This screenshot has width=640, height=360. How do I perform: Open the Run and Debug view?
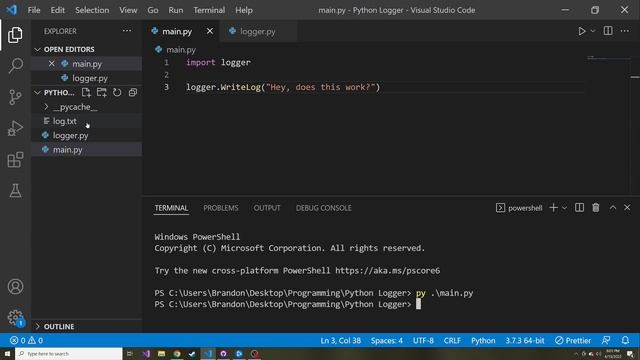pos(15,128)
